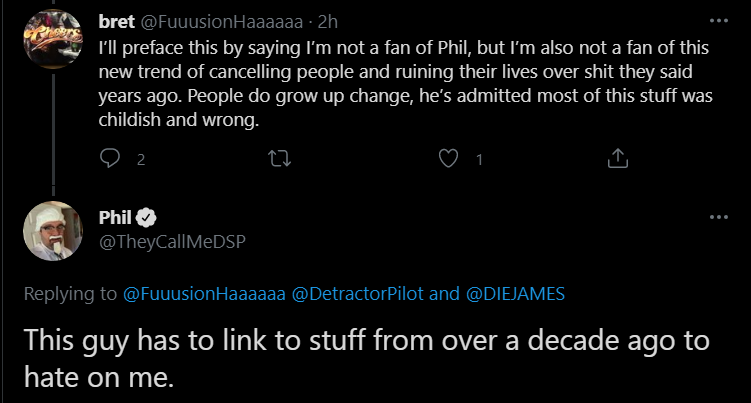
Task: Click Phil's tweet text about a decade ago
Action: [x=366, y=358]
